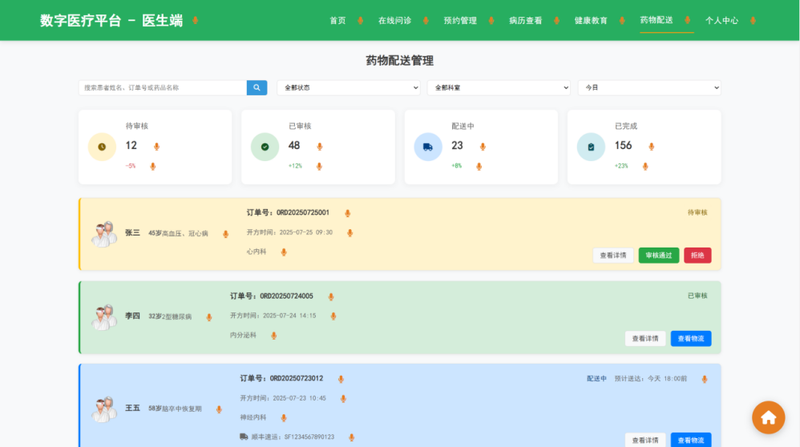The width and height of the screenshot is (800, 447).
Task: Focus the patient or order search field
Action: (162, 88)
